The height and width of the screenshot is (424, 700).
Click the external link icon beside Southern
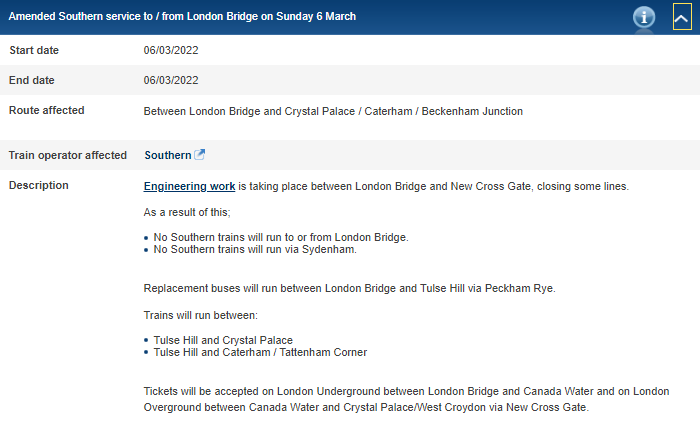(200, 155)
